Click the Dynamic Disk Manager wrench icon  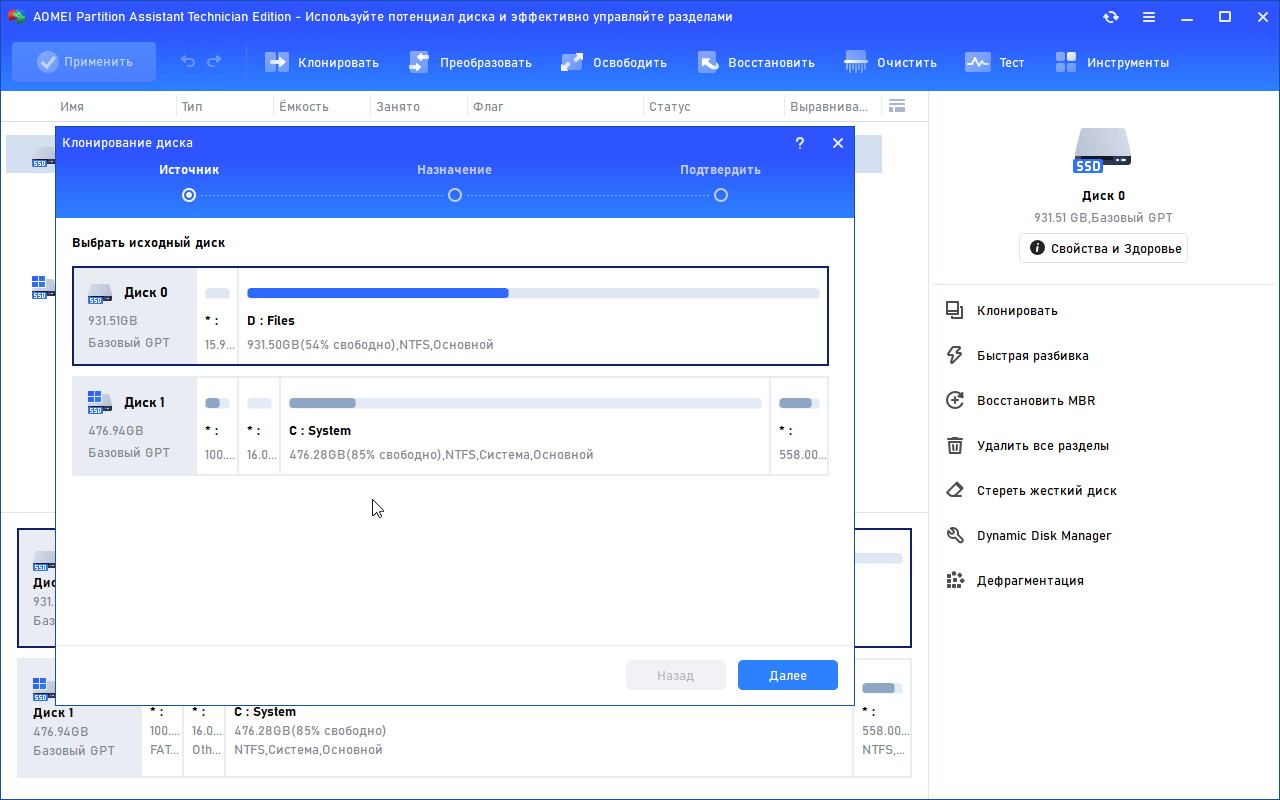coord(955,535)
